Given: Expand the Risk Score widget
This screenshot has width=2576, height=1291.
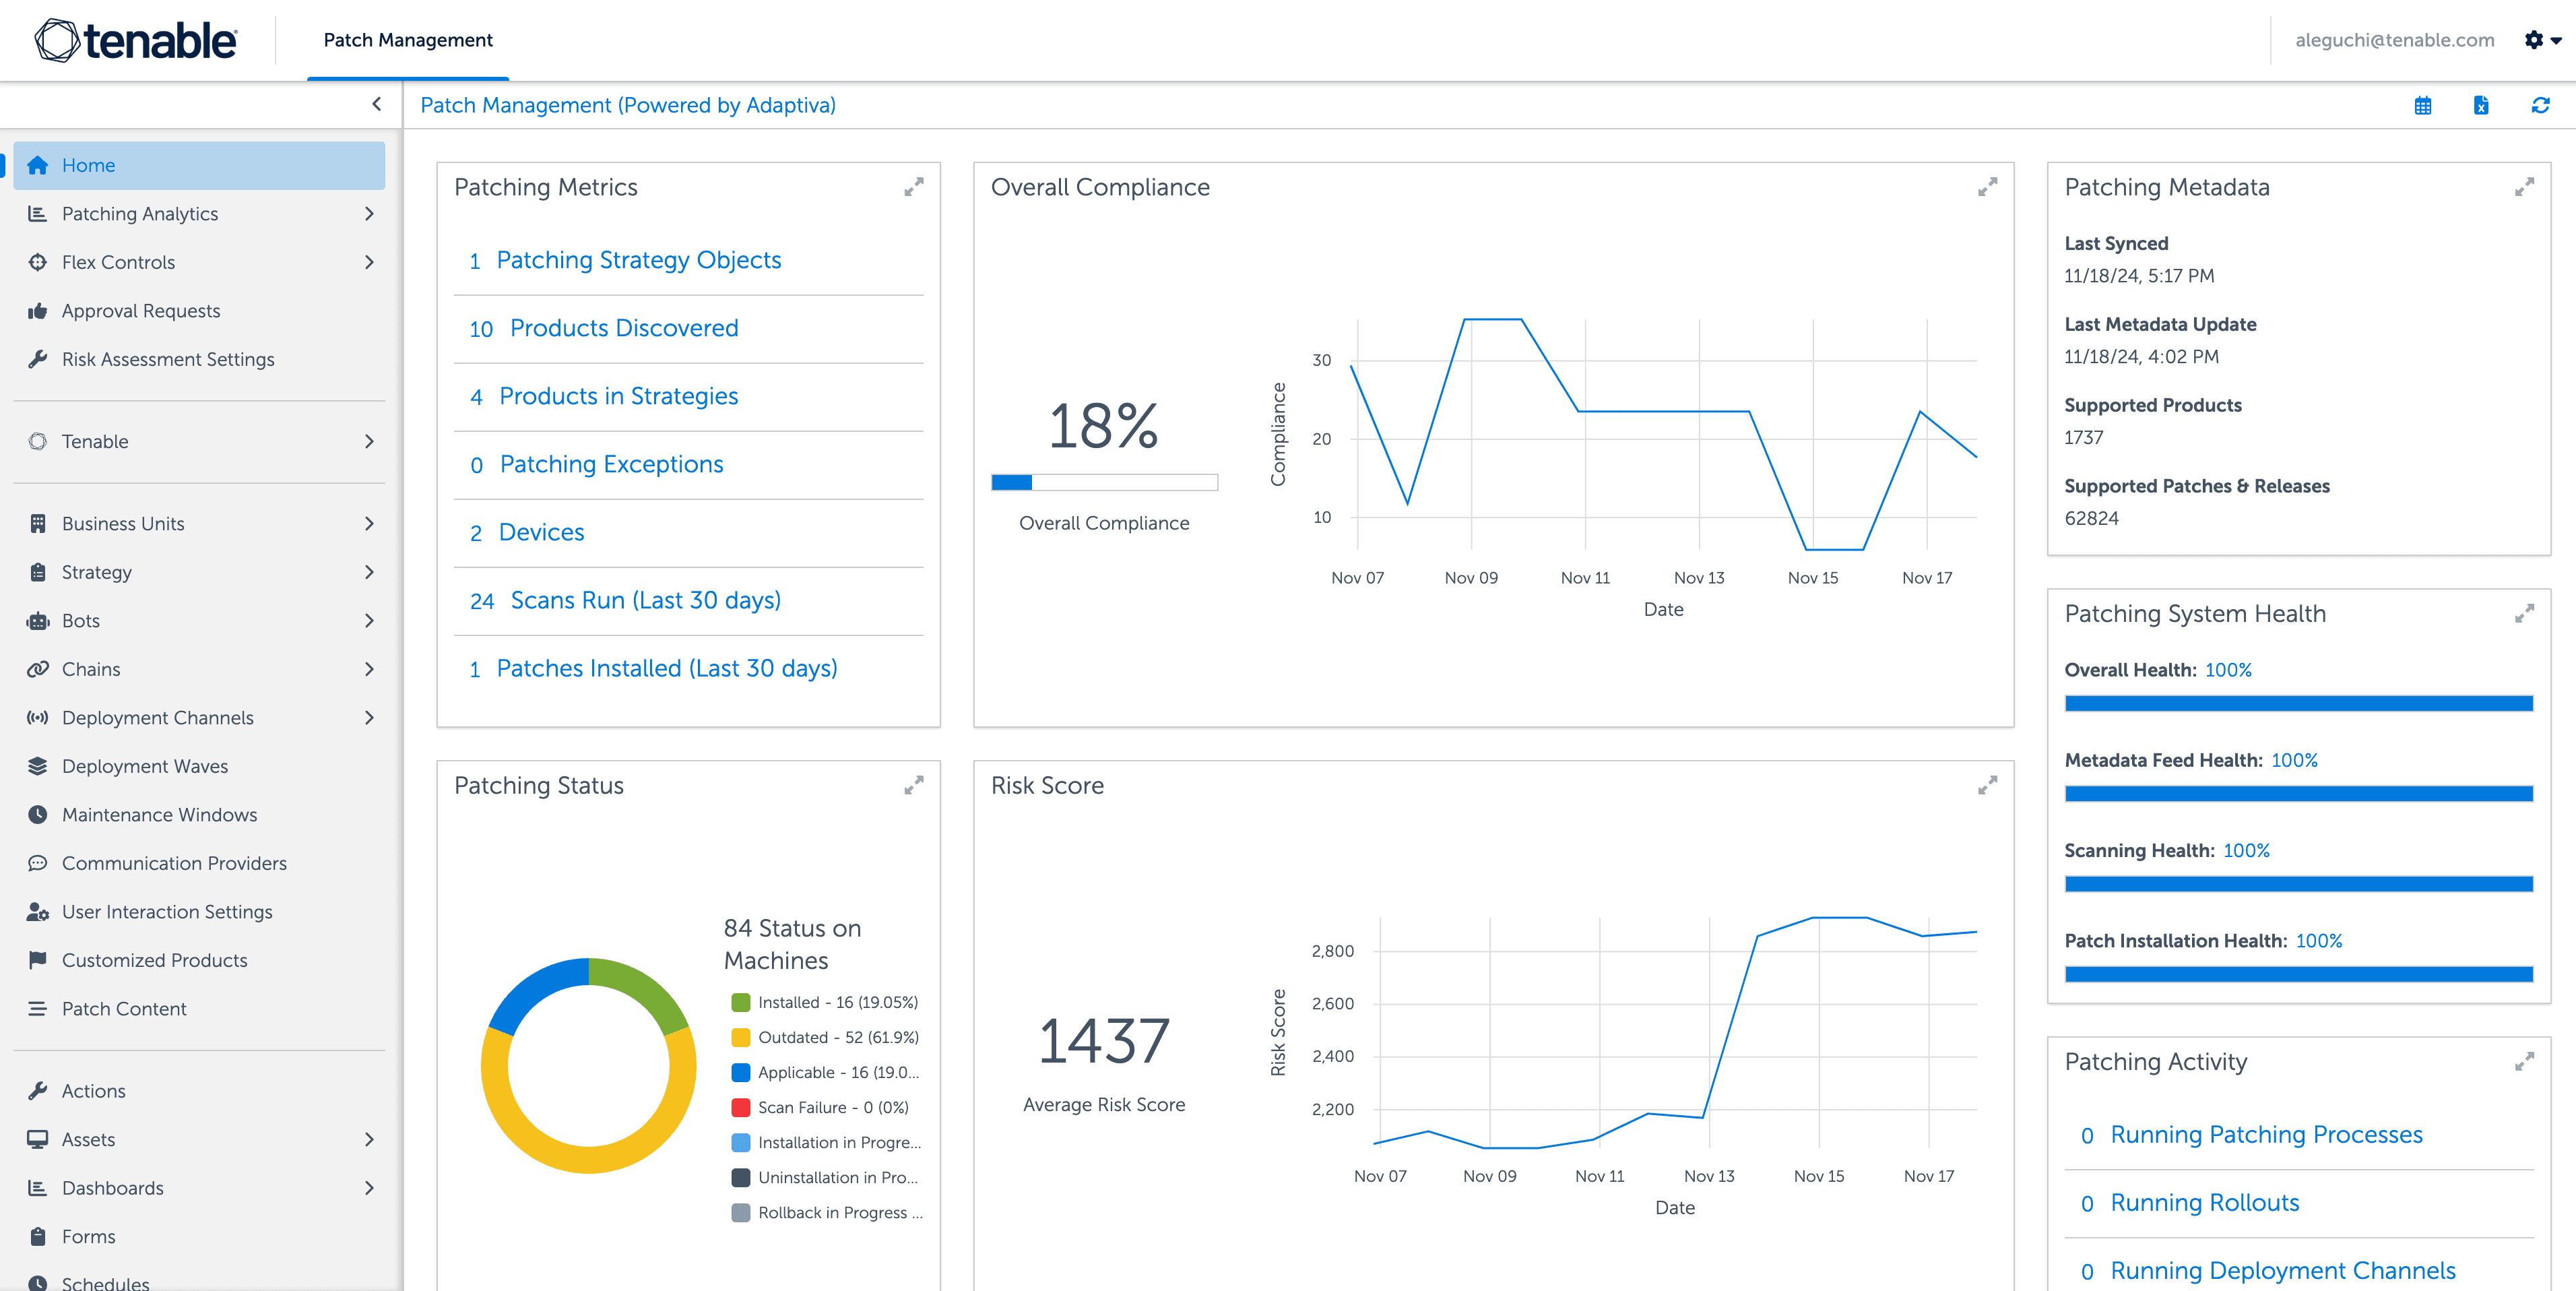Looking at the screenshot, I should pos(1987,786).
